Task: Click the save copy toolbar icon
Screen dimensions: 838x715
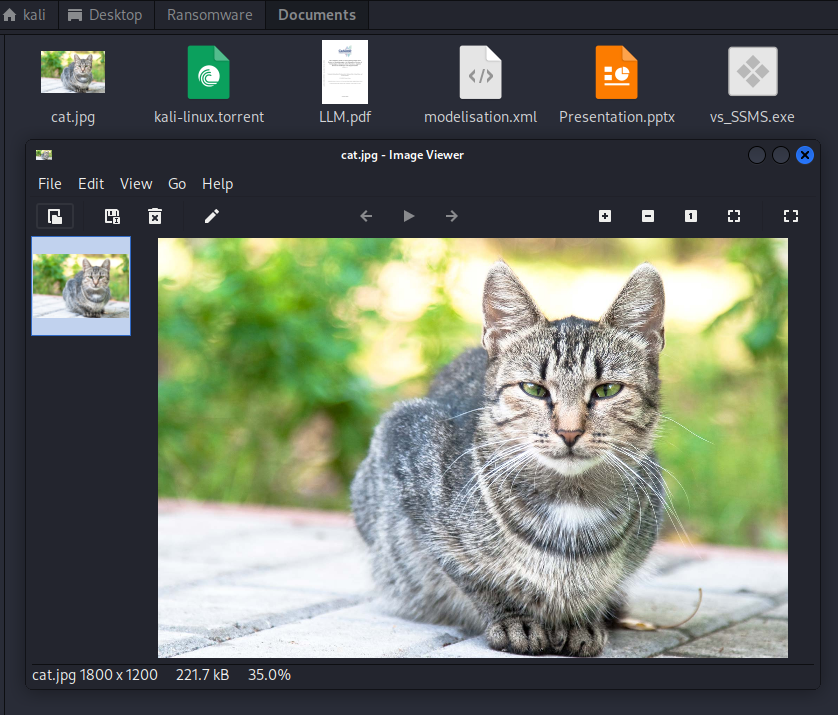Action: click(x=113, y=216)
